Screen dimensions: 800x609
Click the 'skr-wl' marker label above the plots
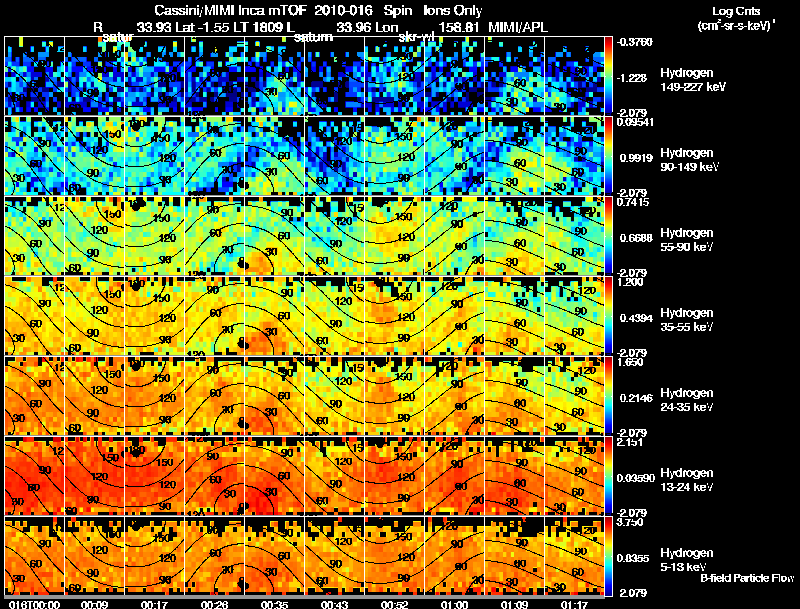[x=416, y=37]
